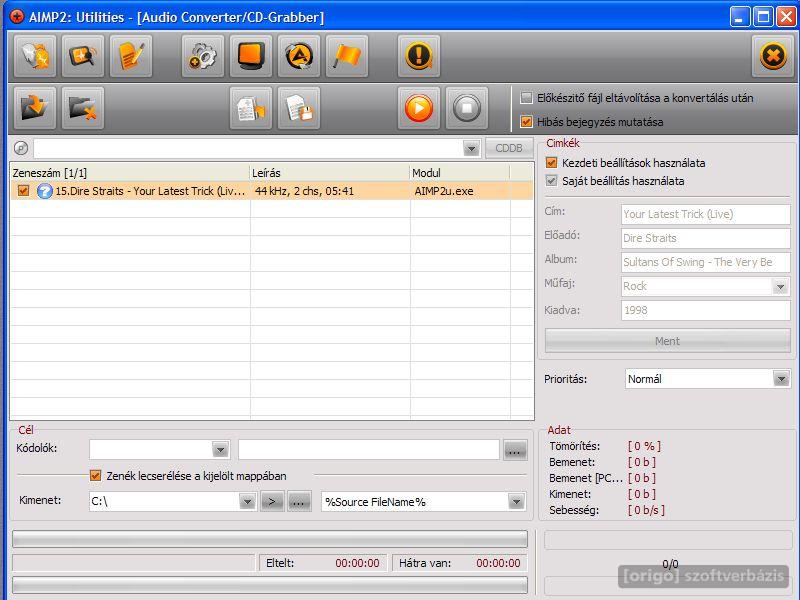800x600 pixels.
Task: Click the Sebesség value '[ 0 b/s ]'
Action: 646,510
